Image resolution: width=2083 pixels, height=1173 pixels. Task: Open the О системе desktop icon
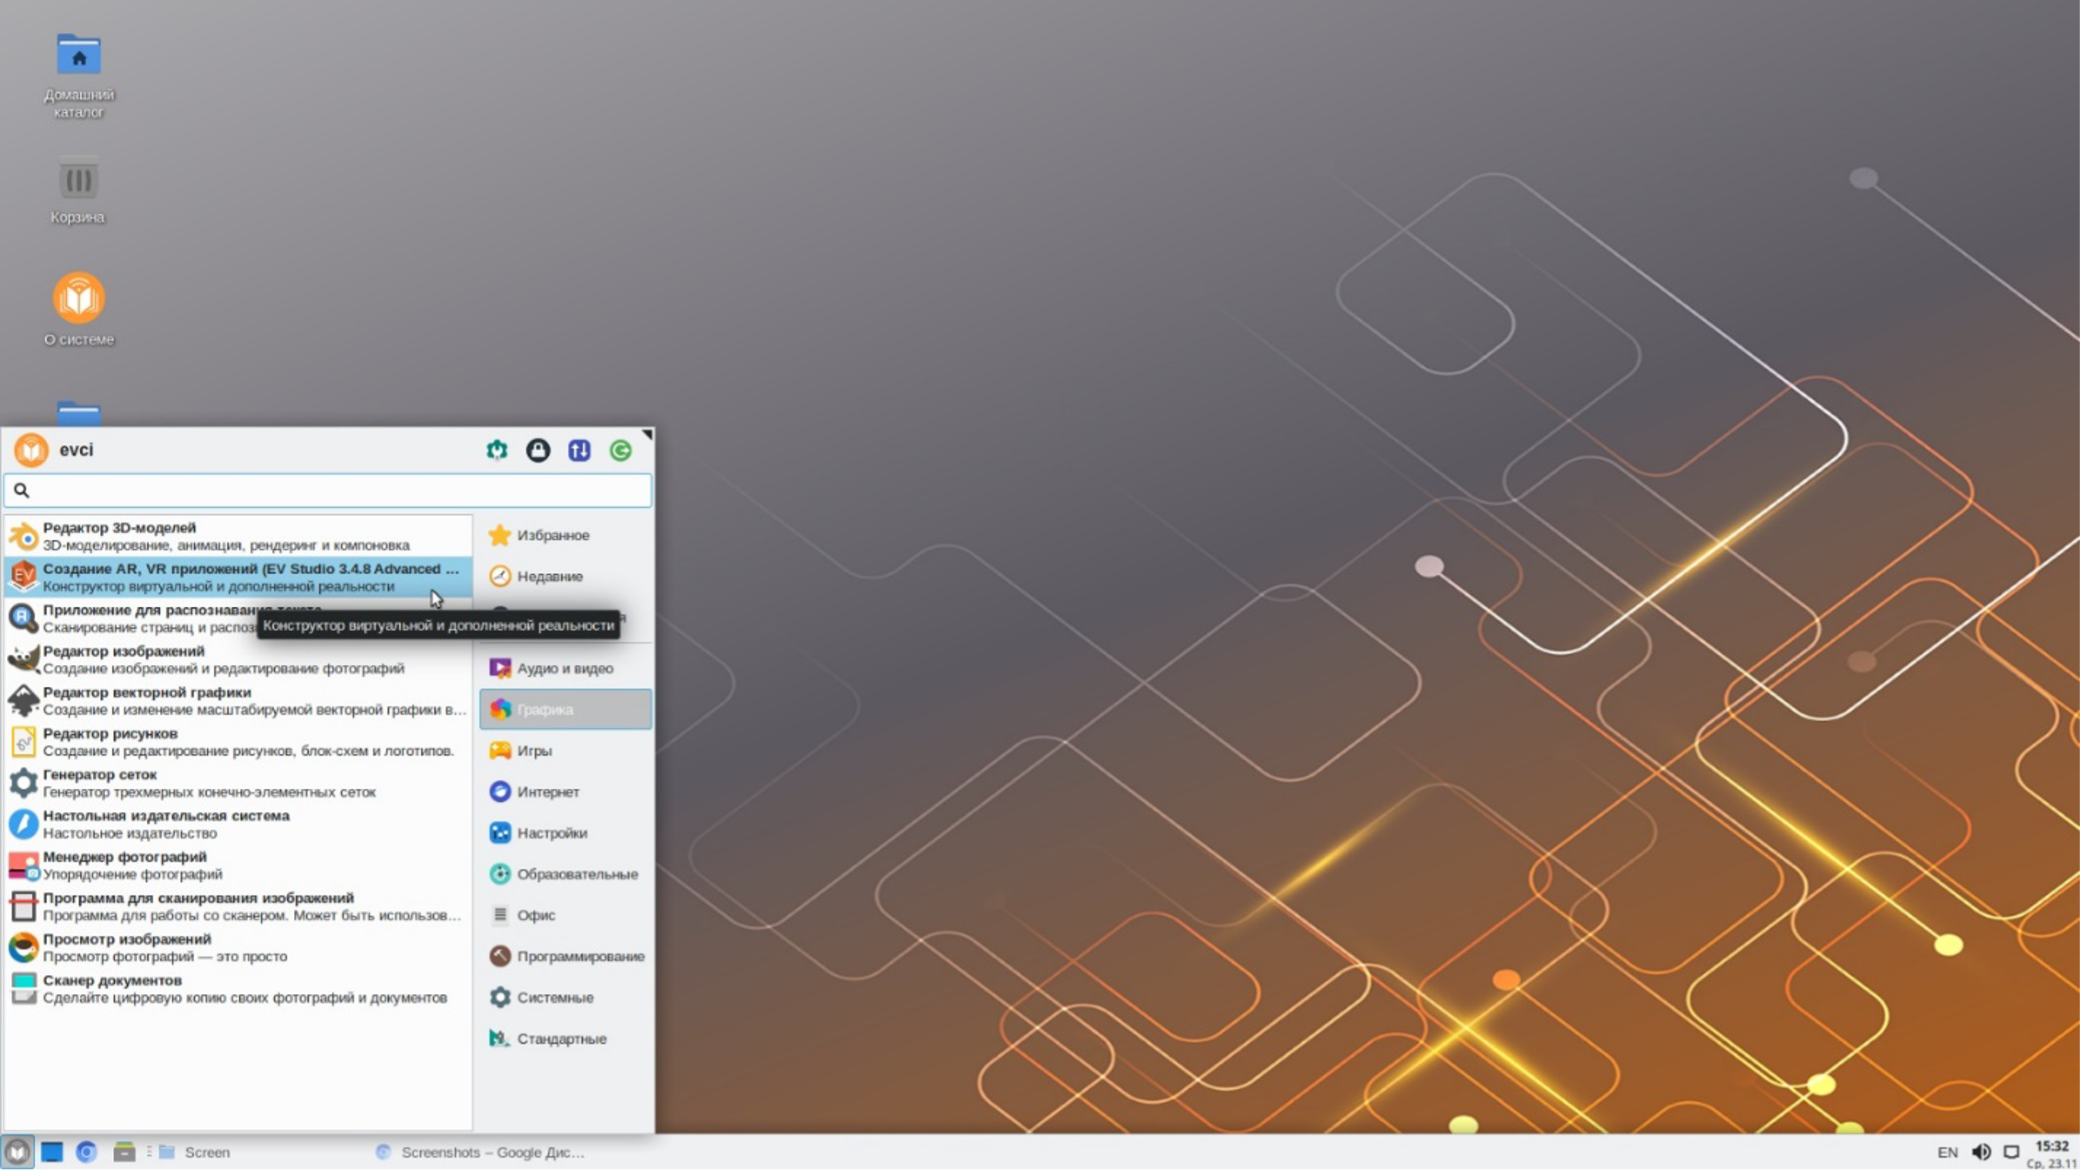click(78, 299)
